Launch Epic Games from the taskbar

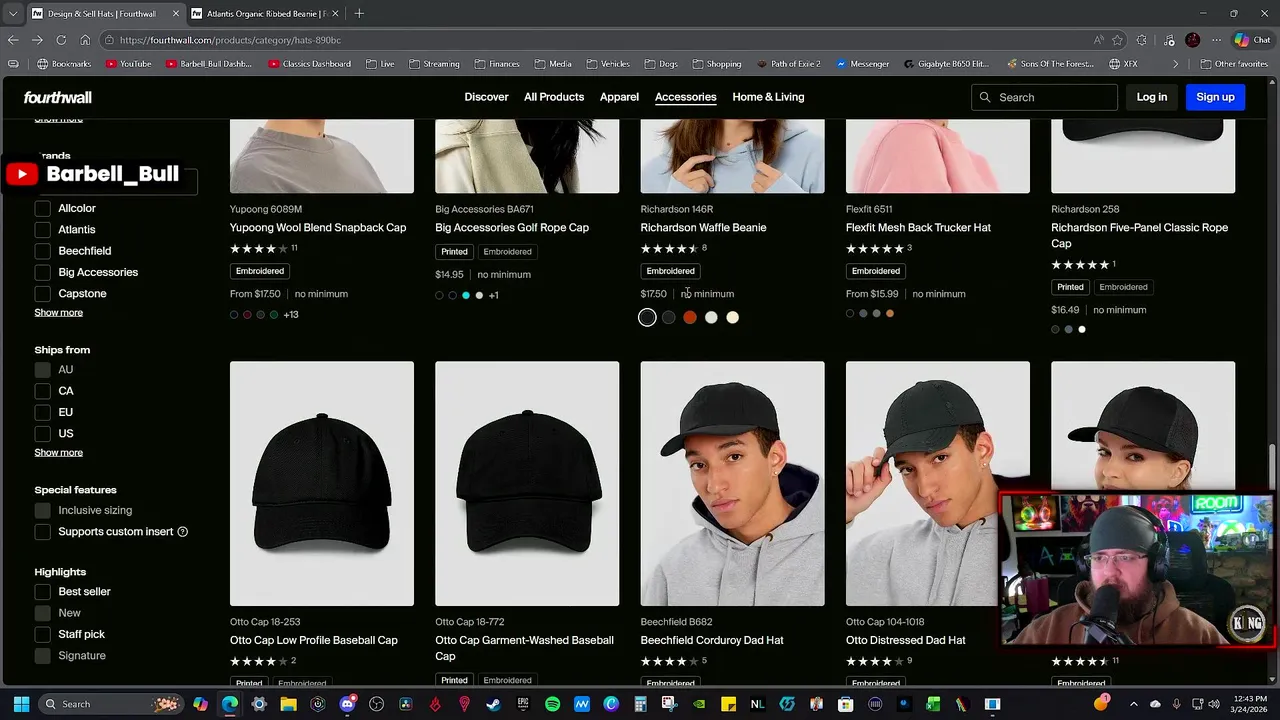coord(523,704)
